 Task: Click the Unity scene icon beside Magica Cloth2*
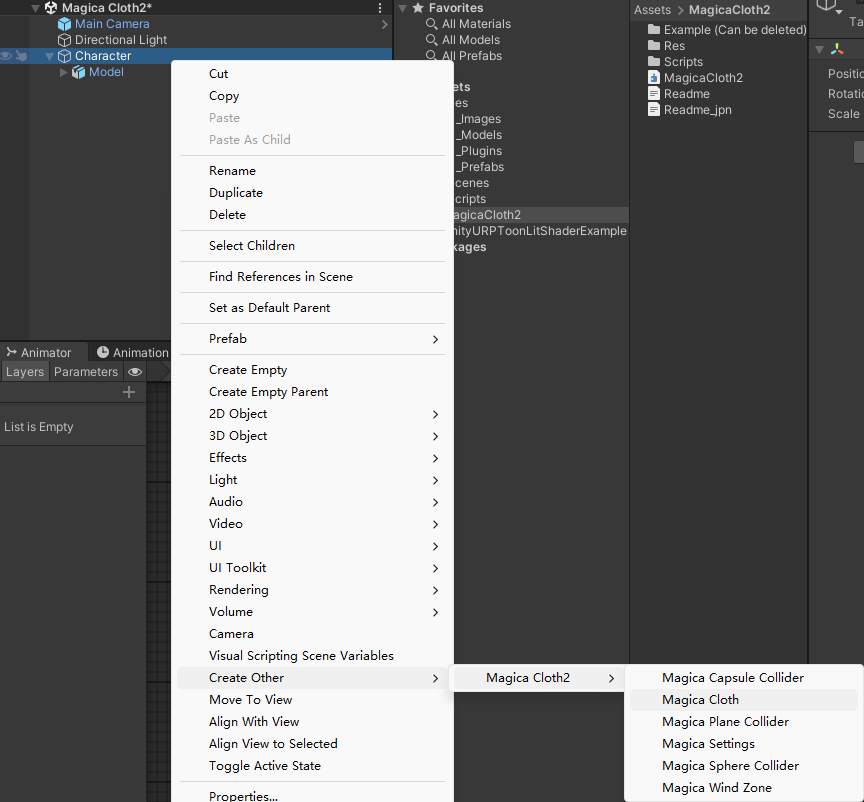[51, 8]
